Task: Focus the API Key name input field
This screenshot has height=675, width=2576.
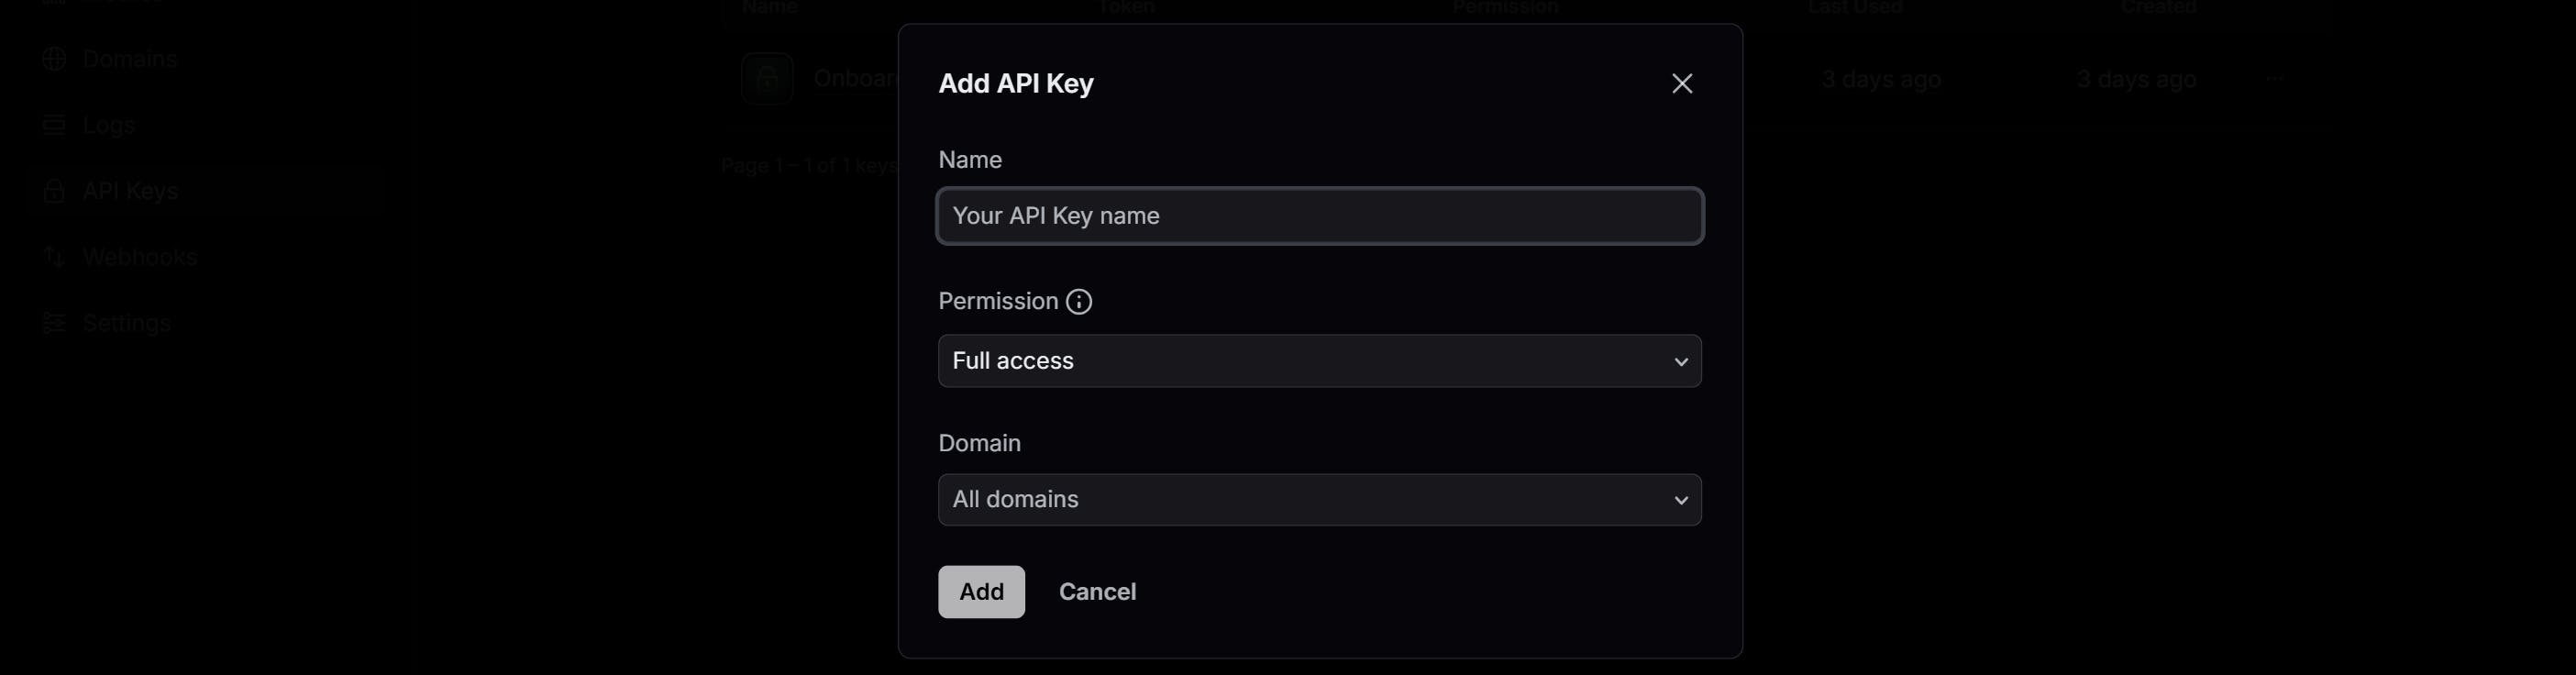Action: coord(1319,216)
